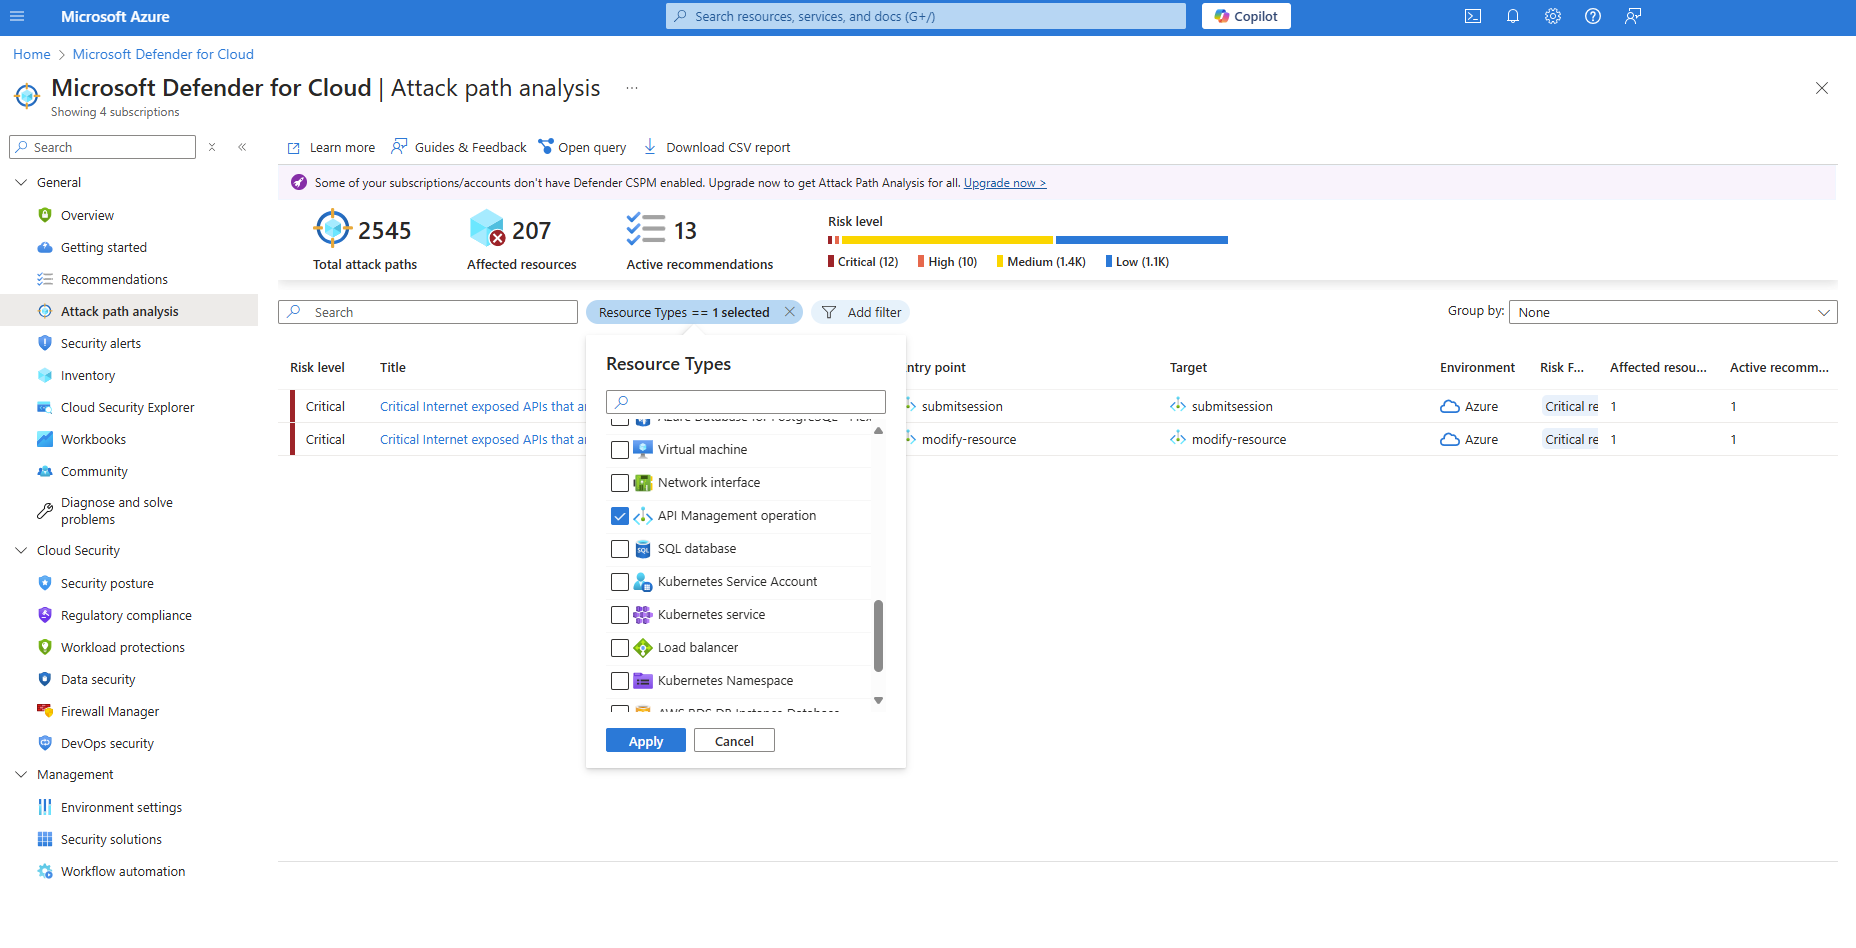Click the Upgrade now link in the banner
This screenshot has width=1856, height=948.
click(x=1004, y=182)
